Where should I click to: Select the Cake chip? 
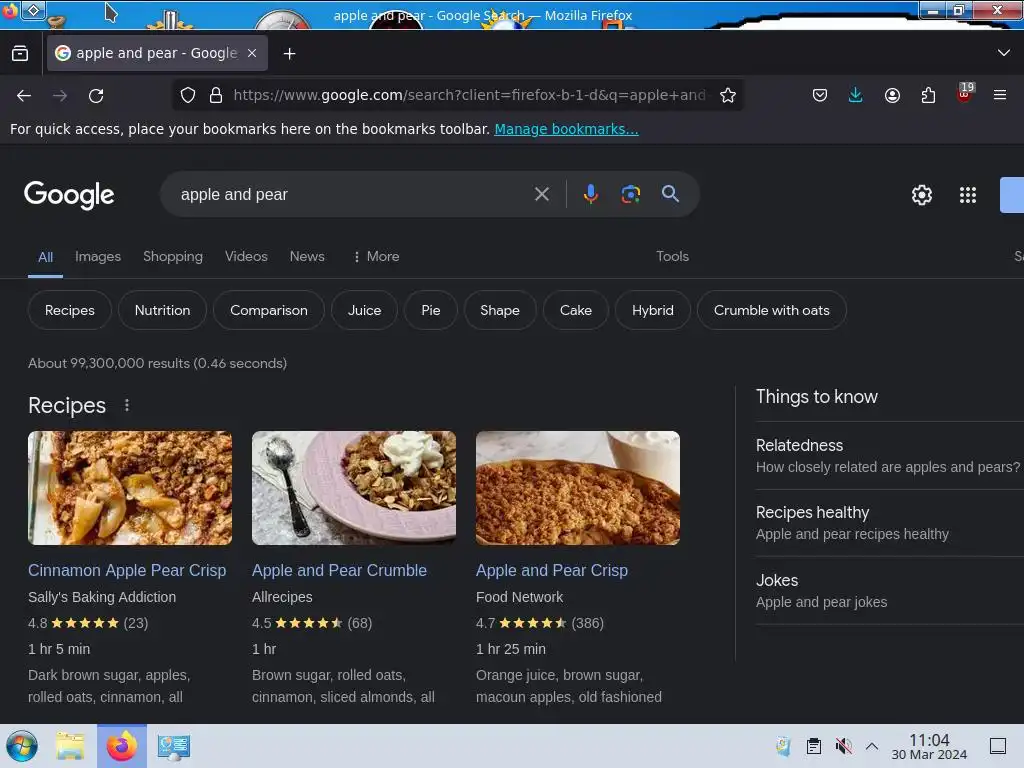point(576,310)
